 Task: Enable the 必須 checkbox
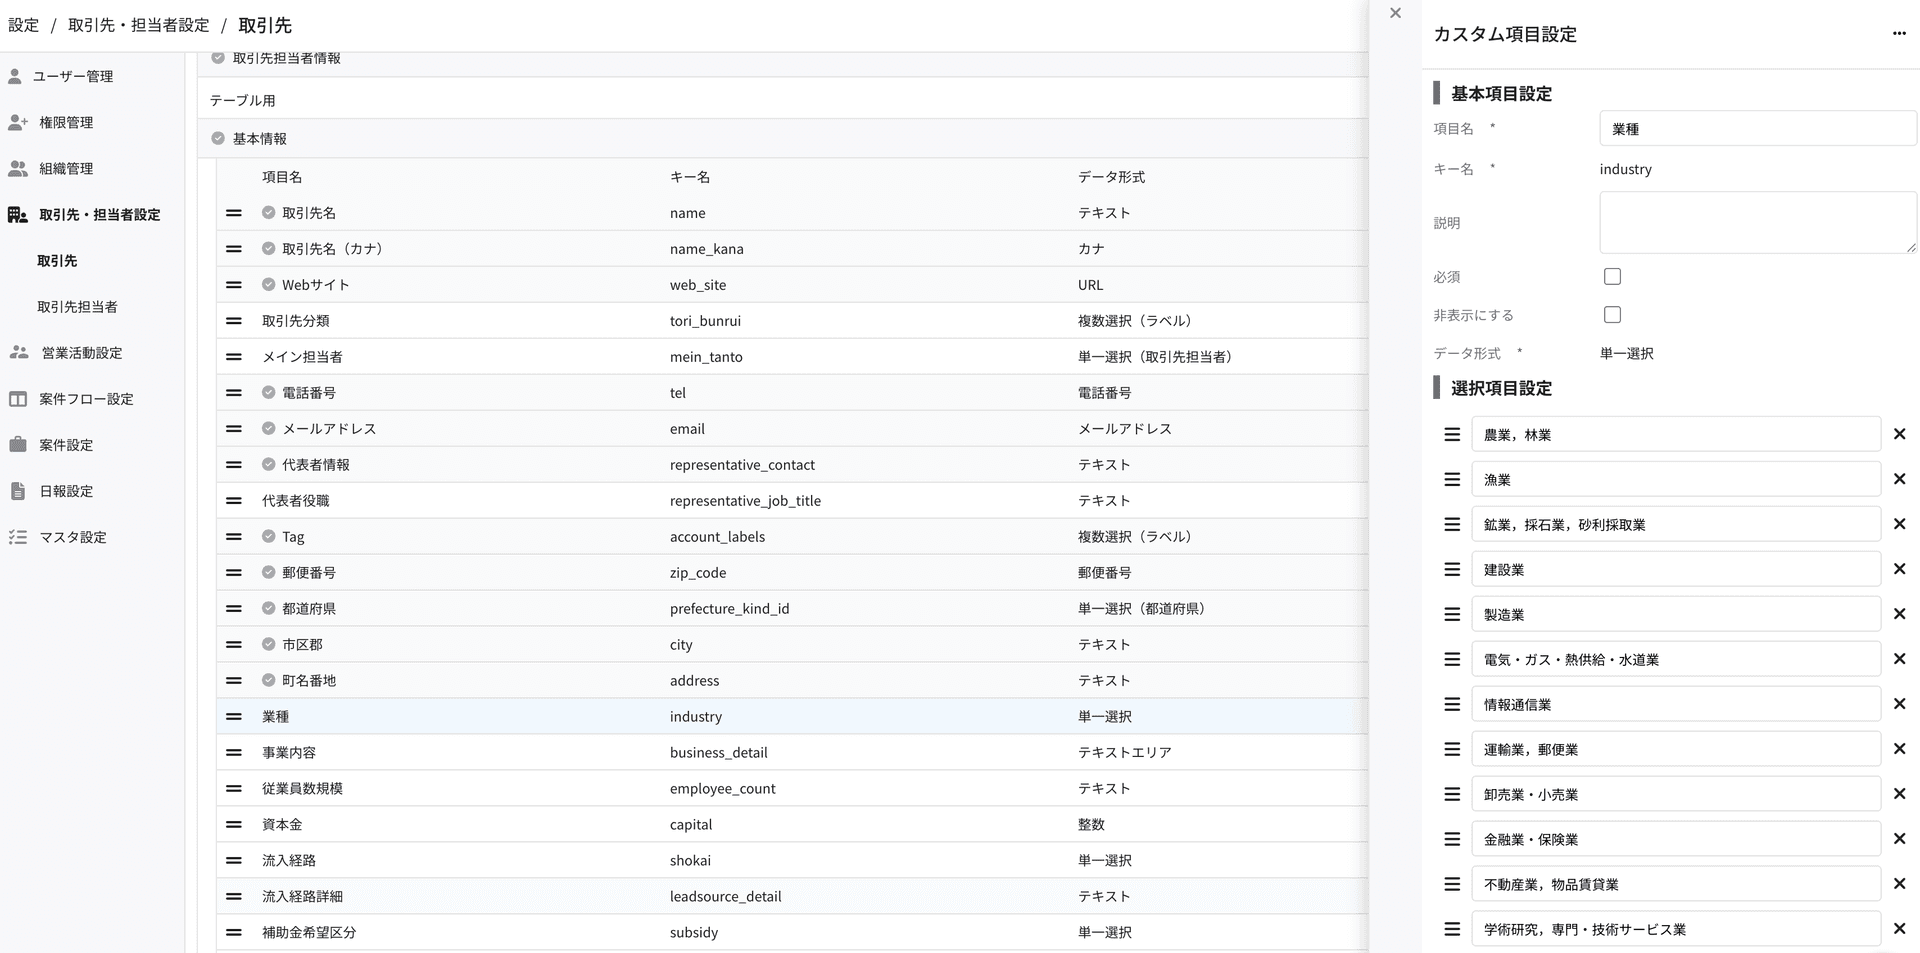[x=1612, y=276]
